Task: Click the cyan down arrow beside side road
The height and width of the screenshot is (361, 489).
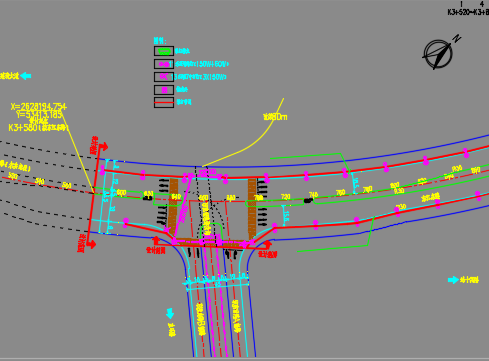Action: point(170,313)
